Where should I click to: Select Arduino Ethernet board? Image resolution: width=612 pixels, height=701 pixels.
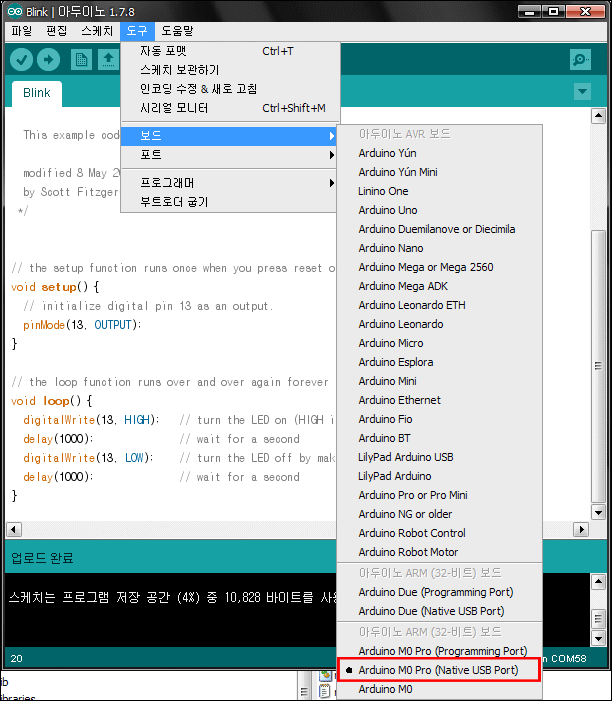(x=439, y=400)
